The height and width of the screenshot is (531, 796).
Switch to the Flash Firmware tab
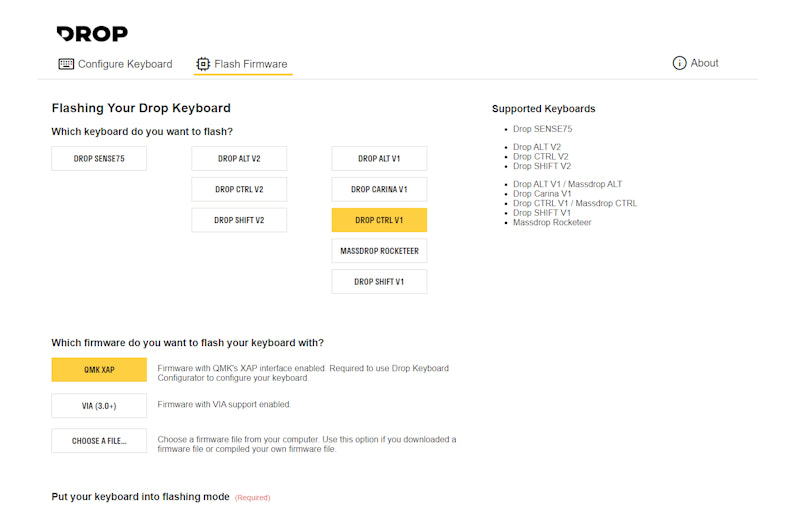point(250,64)
